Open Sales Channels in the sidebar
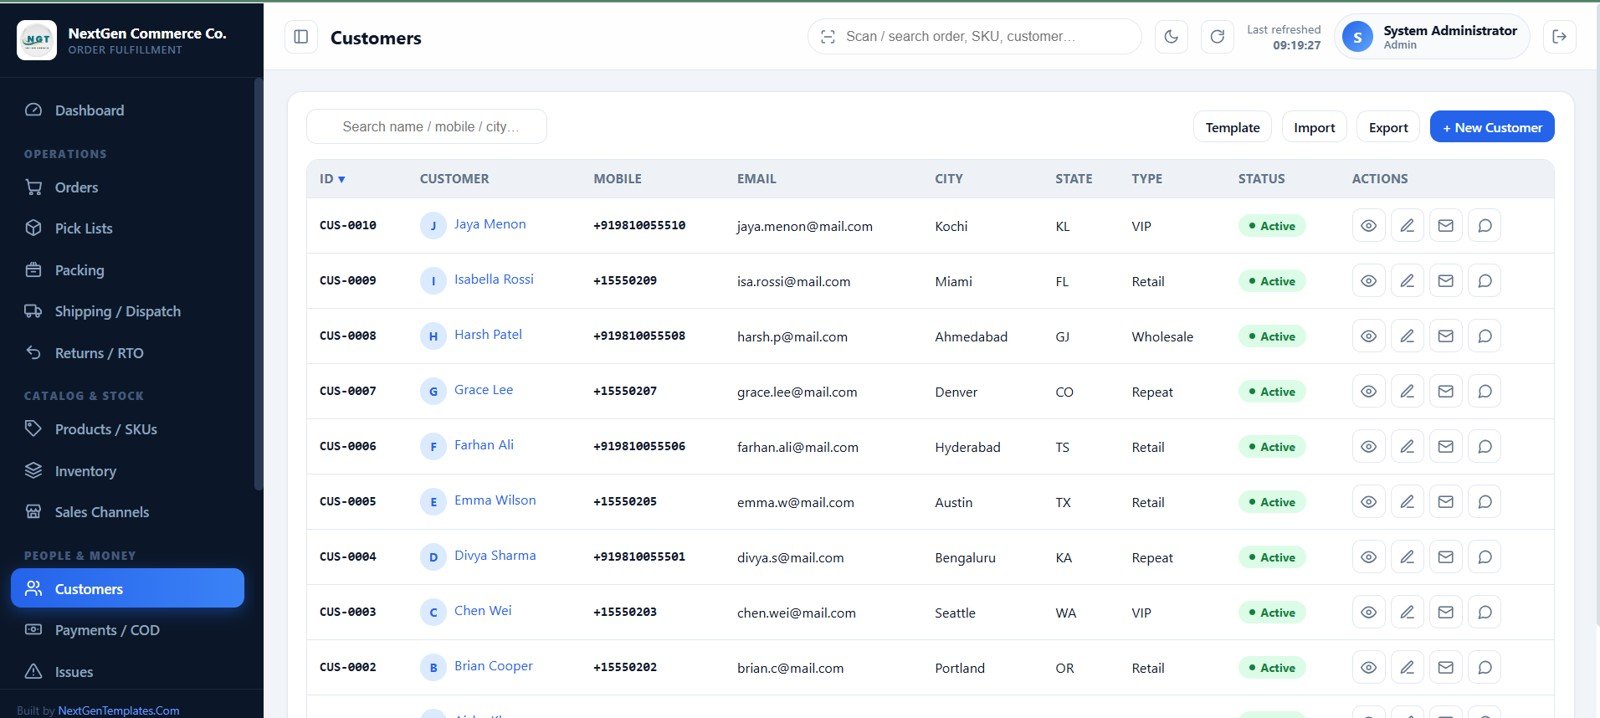Screen dimensions: 1600x718 tap(127, 512)
